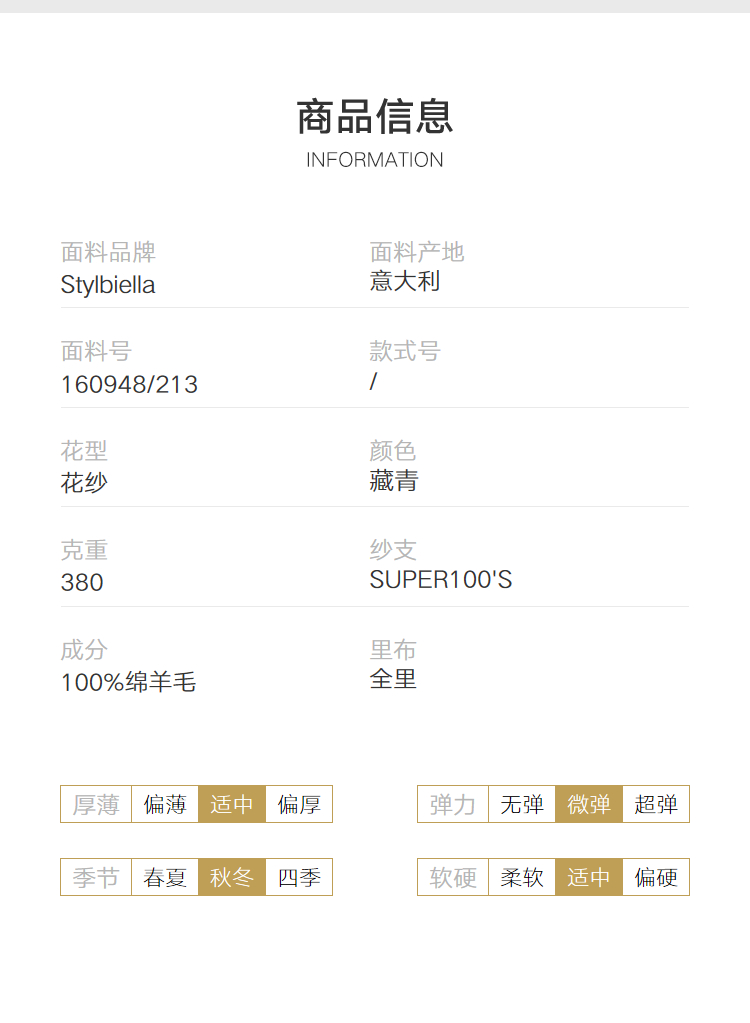Click the 藏青 color value
The image size is (750, 1023).
(394, 481)
